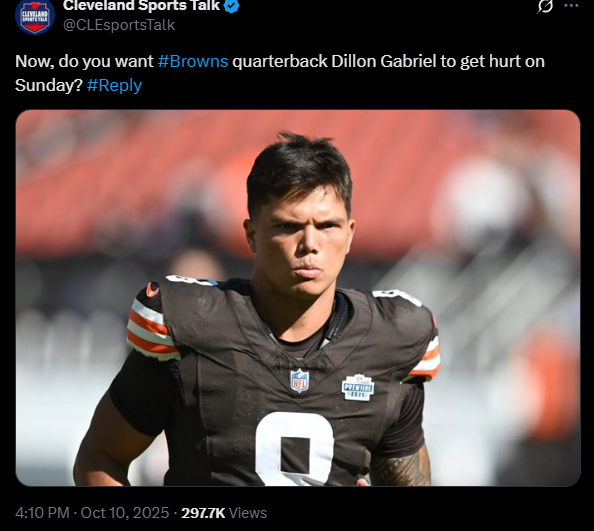Click the 297.7K view count
594x531 pixels.
pyautogui.click(x=203, y=513)
